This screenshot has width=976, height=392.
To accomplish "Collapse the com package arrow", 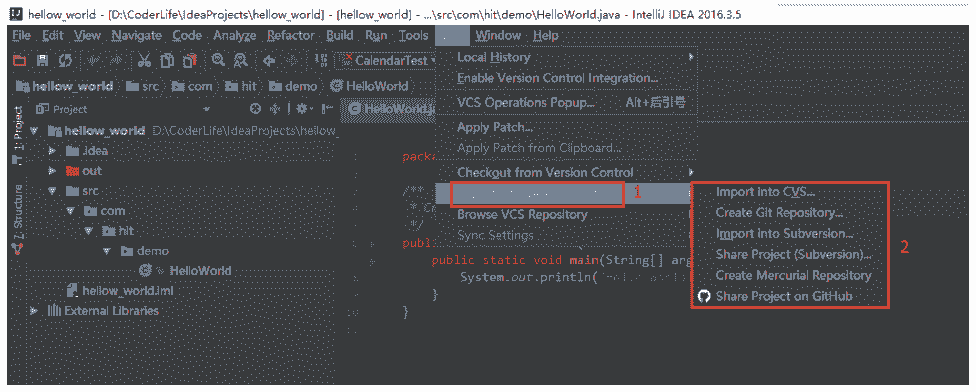I will [x=70, y=211].
